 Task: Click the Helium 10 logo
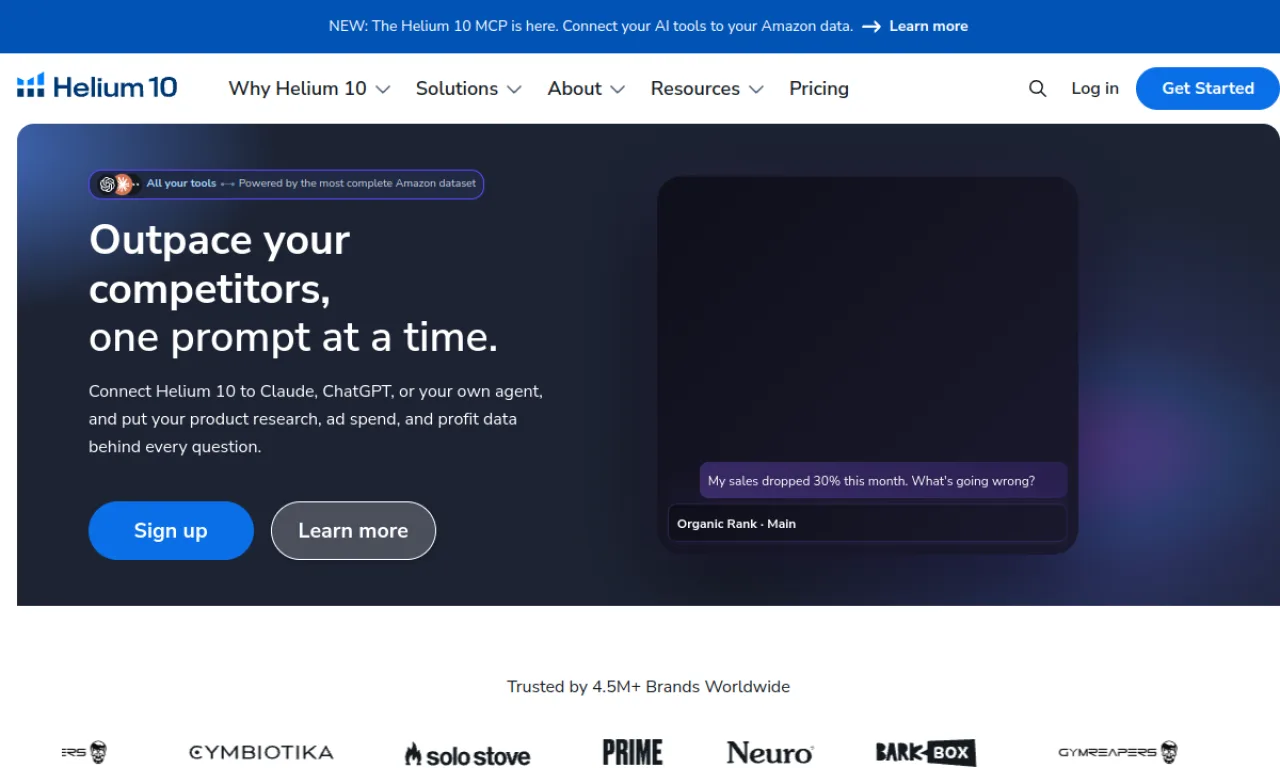click(97, 87)
